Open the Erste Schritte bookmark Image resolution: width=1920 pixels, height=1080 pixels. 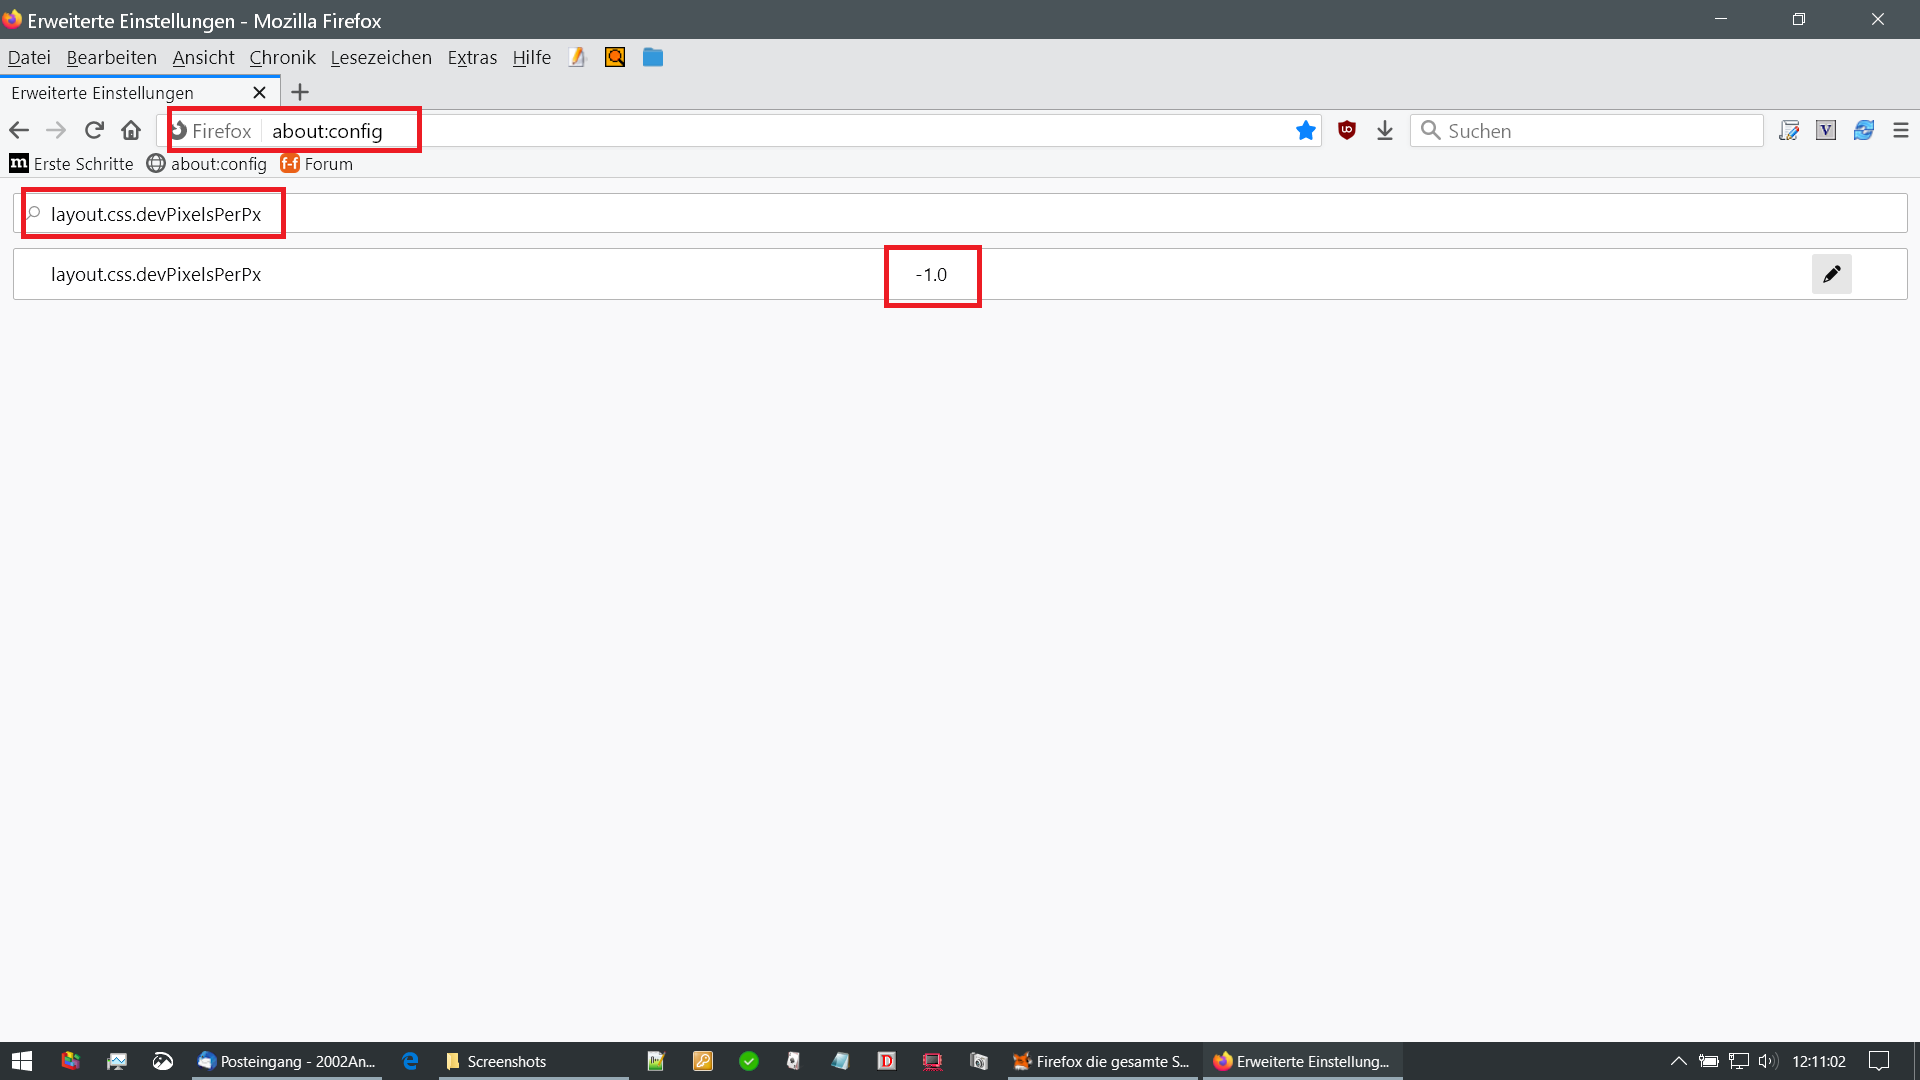click(x=72, y=163)
